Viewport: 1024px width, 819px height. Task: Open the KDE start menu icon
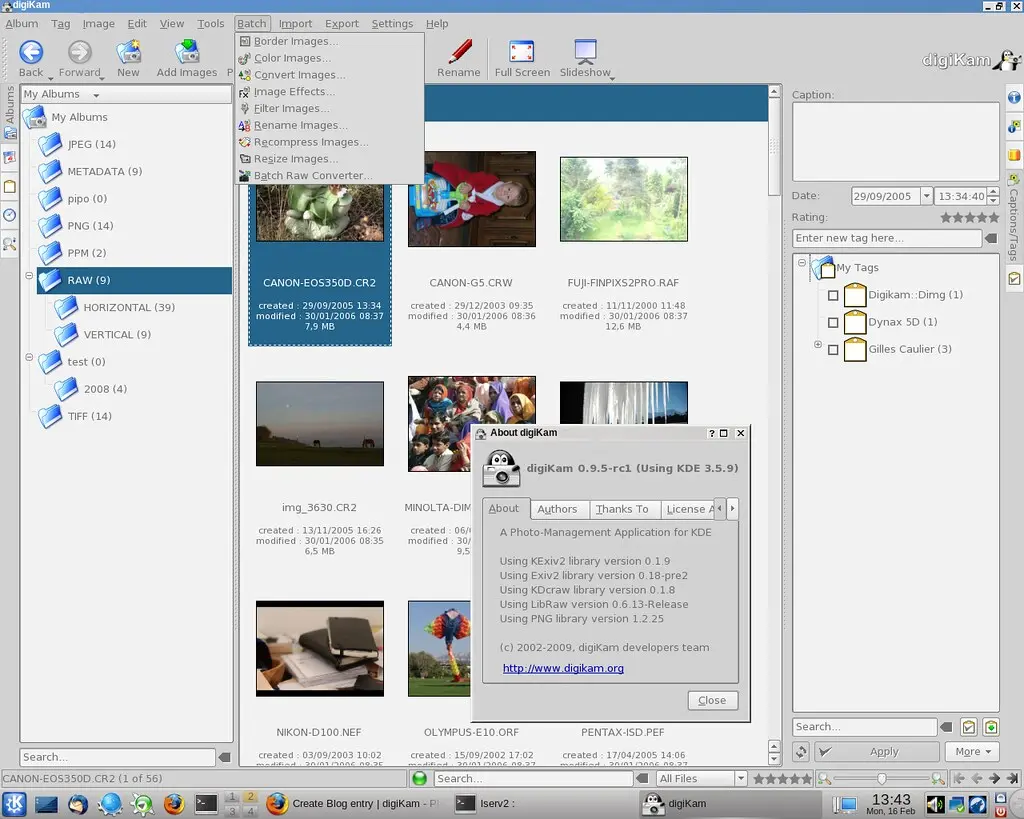pos(14,803)
